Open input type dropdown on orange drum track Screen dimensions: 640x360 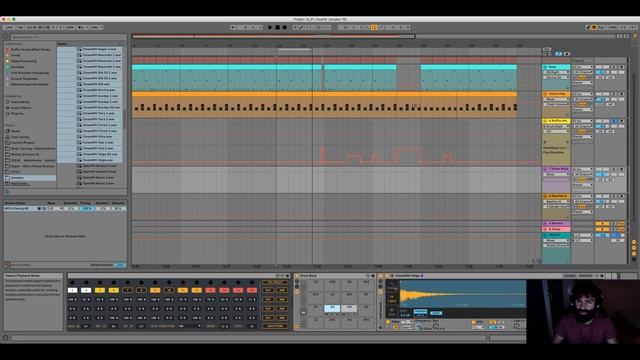(x=582, y=94)
